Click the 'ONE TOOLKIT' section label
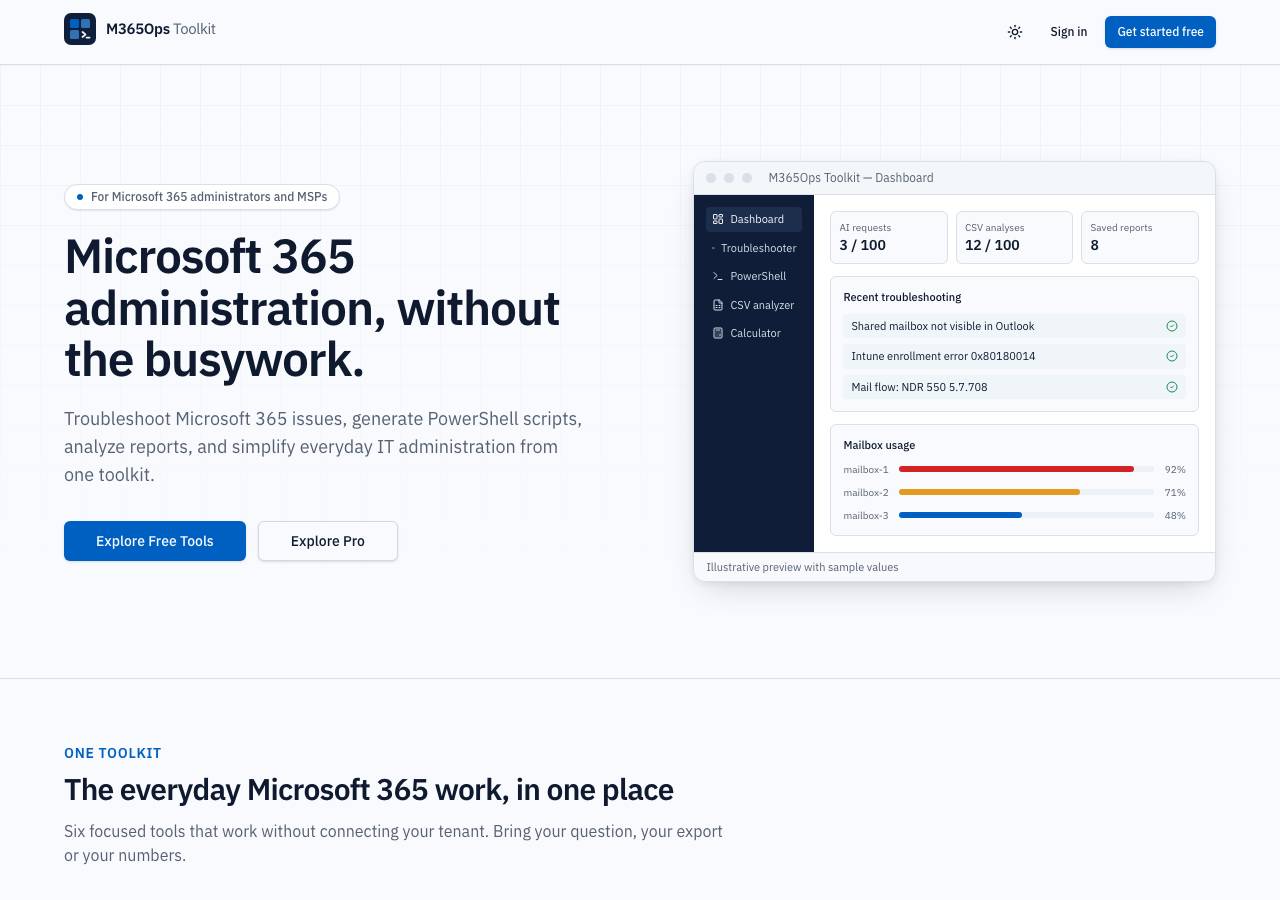This screenshot has height=900, width=1280. point(113,753)
